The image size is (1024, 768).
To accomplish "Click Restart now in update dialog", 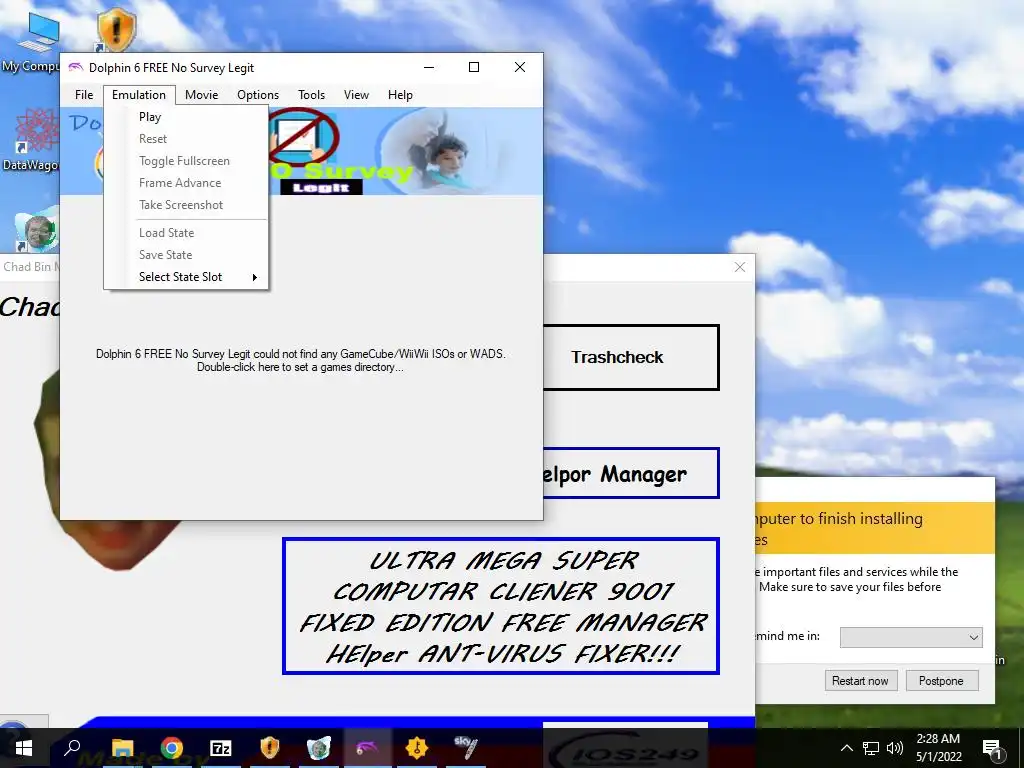I will coord(860,680).
